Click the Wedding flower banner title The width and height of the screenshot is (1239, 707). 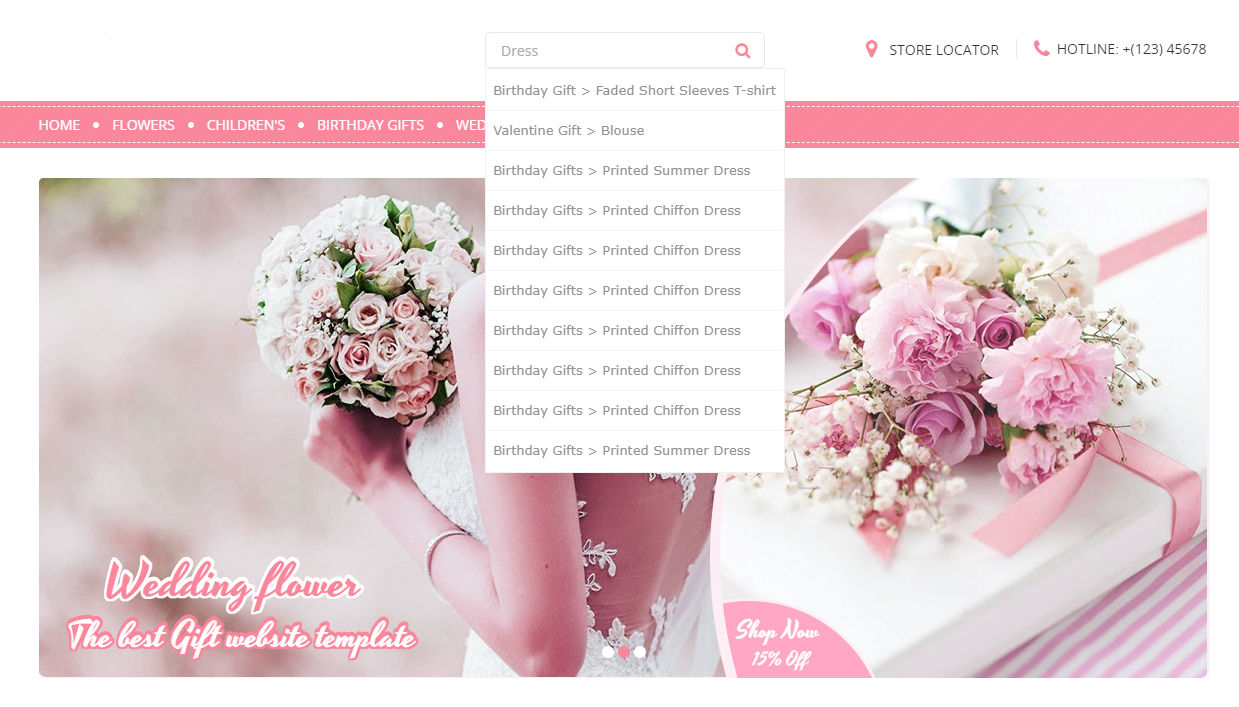pyautogui.click(x=232, y=584)
